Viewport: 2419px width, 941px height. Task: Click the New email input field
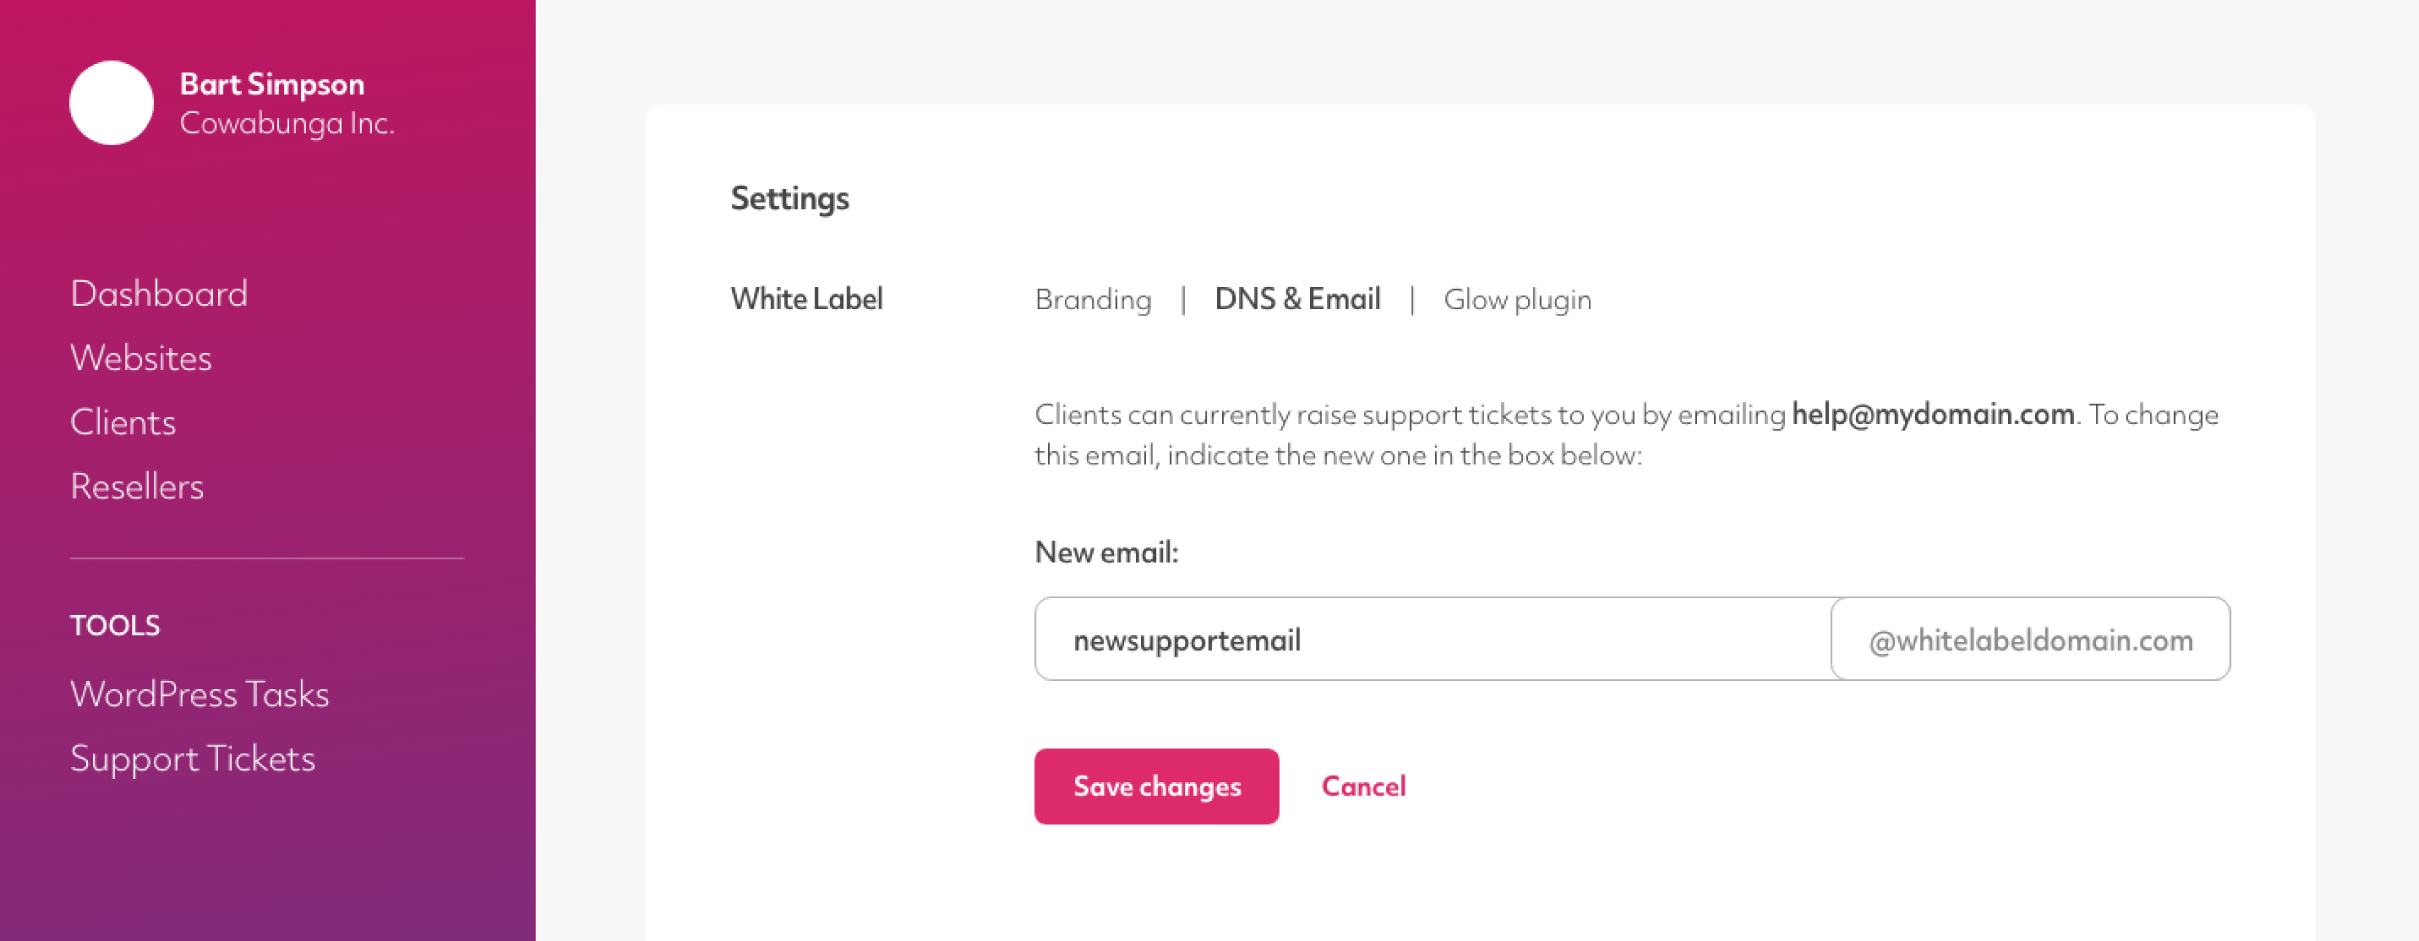pyautogui.click(x=1433, y=639)
